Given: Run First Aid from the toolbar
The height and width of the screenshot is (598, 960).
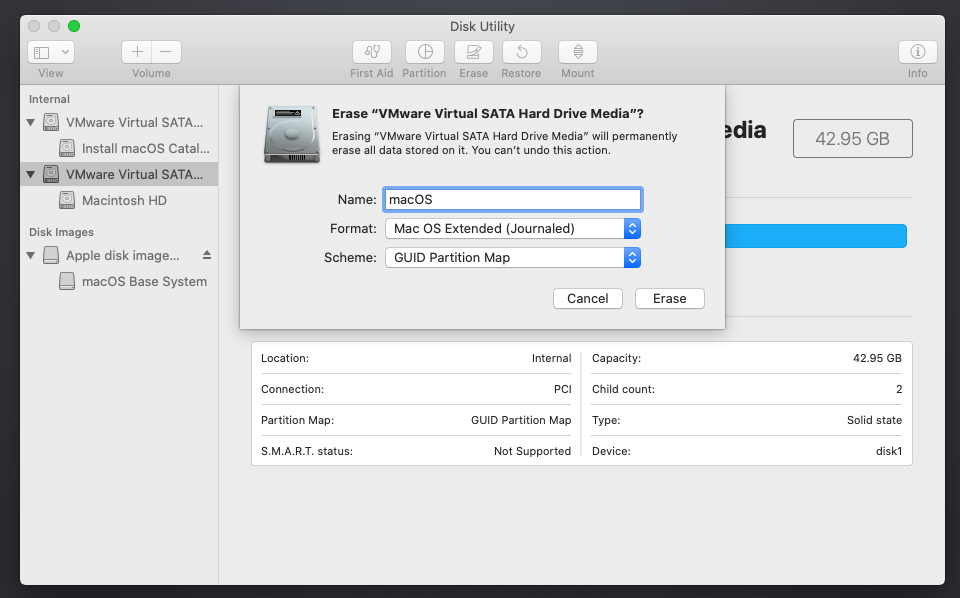Looking at the screenshot, I should tap(371, 52).
